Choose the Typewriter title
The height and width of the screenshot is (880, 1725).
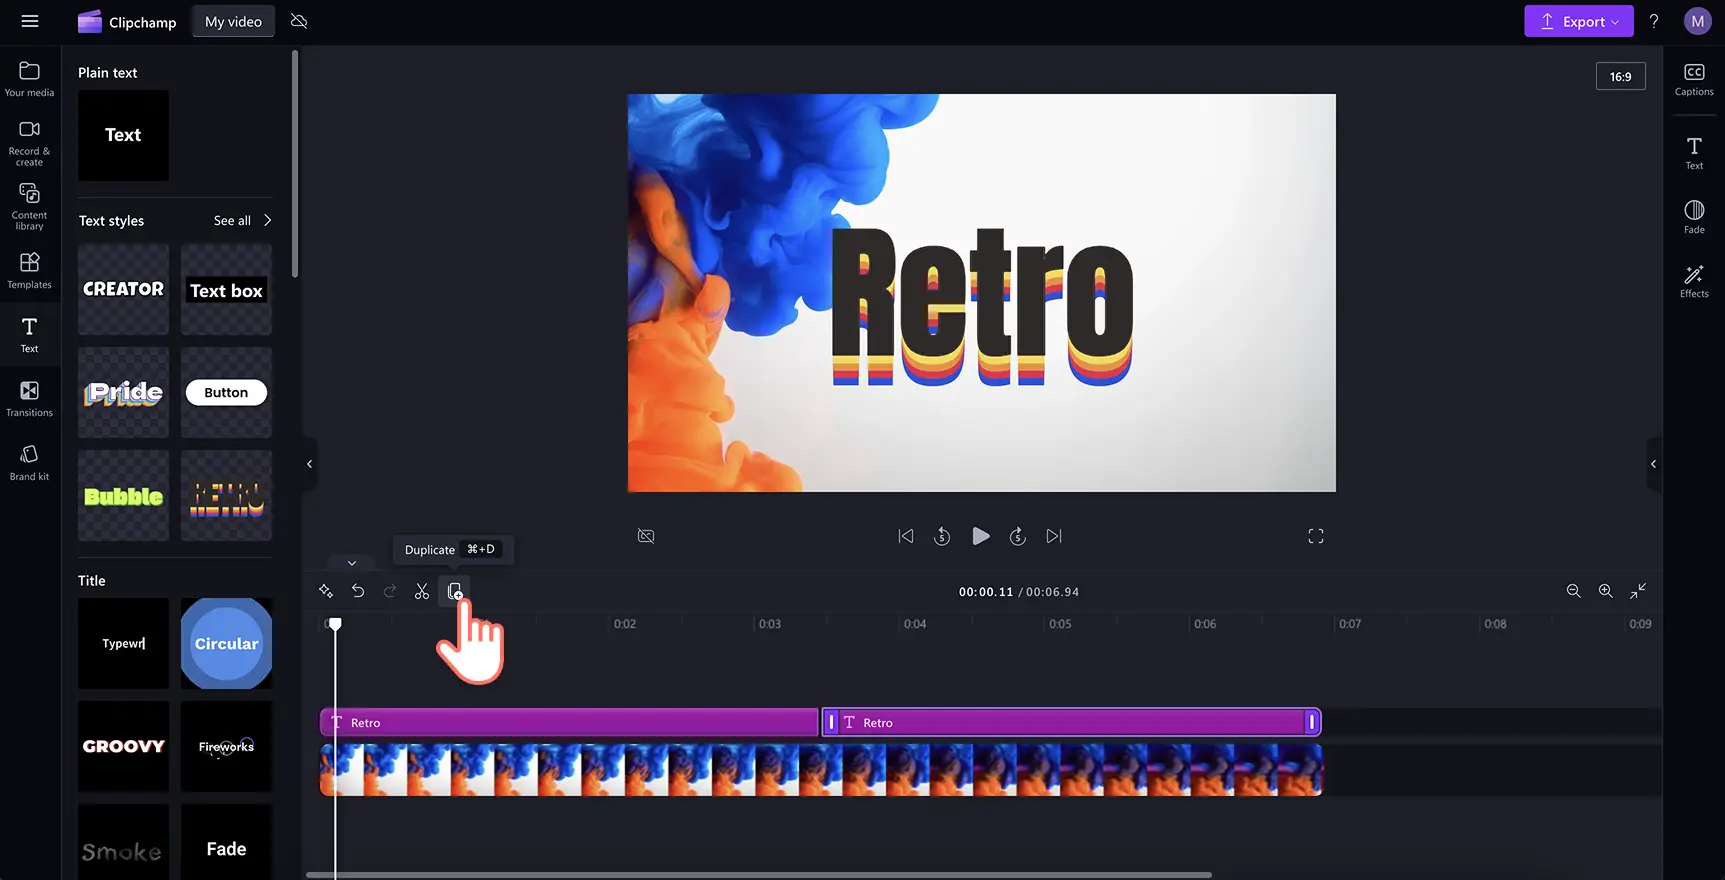[123, 643]
